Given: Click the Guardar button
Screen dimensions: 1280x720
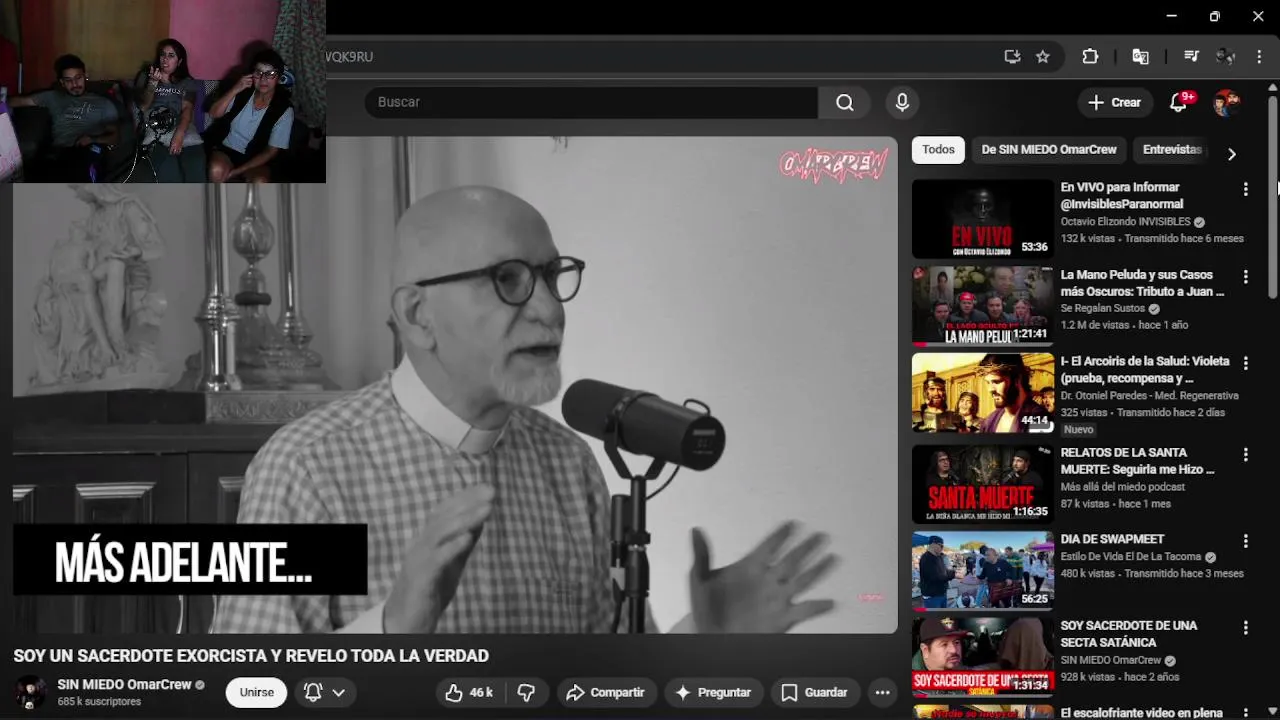Looking at the screenshot, I should coord(814,692).
